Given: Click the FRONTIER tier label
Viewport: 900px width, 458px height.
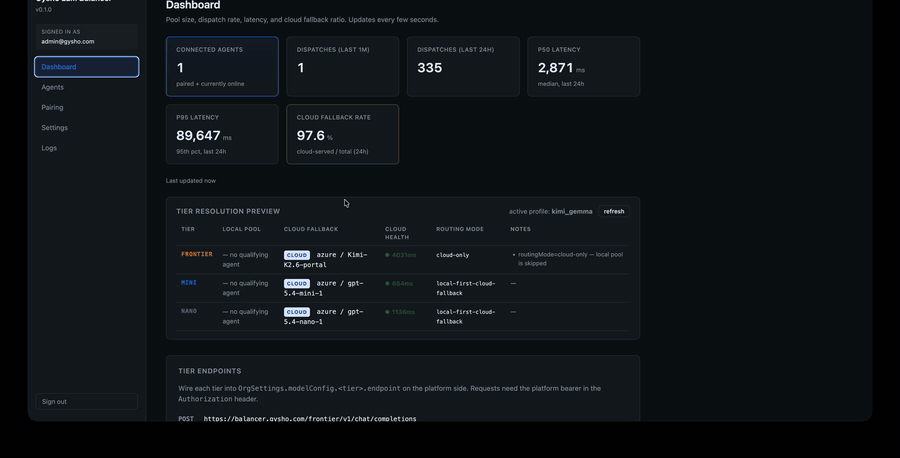Looking at the screenshot, I should 197,254.
